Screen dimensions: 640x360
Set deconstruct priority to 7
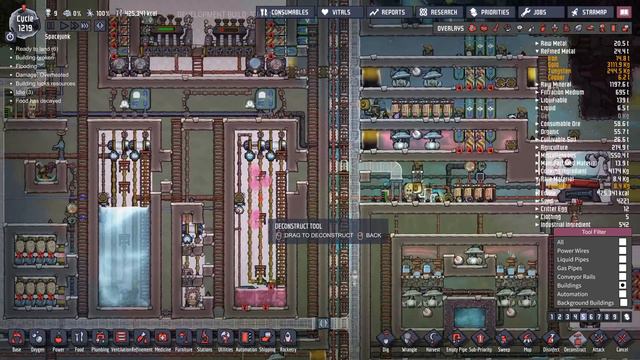click(x=599, y=317)
